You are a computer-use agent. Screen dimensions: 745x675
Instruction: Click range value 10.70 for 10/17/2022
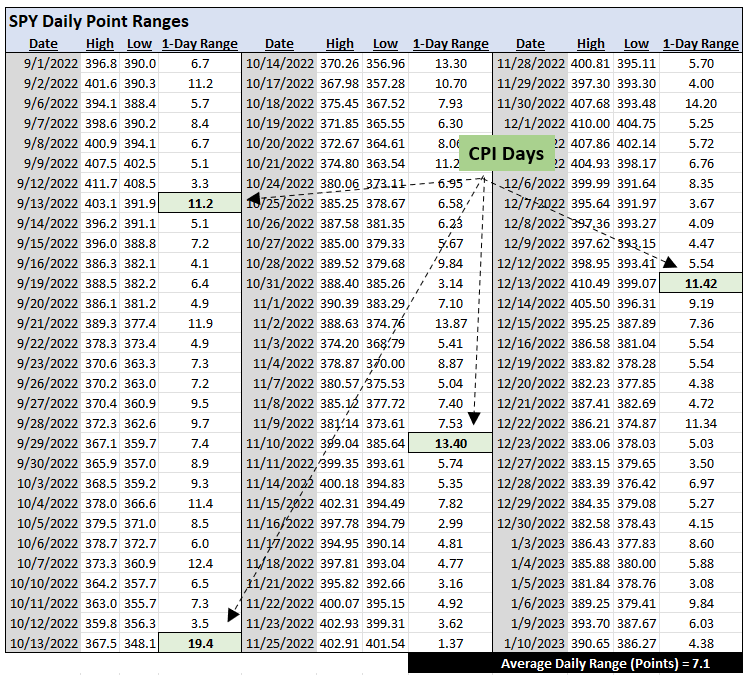pos(450,84)
